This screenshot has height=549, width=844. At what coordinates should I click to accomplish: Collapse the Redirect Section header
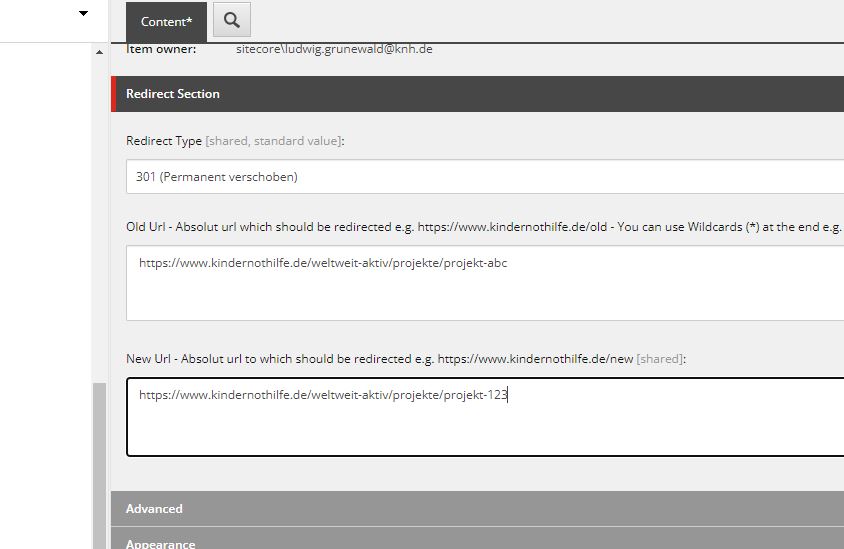[477, 94]
